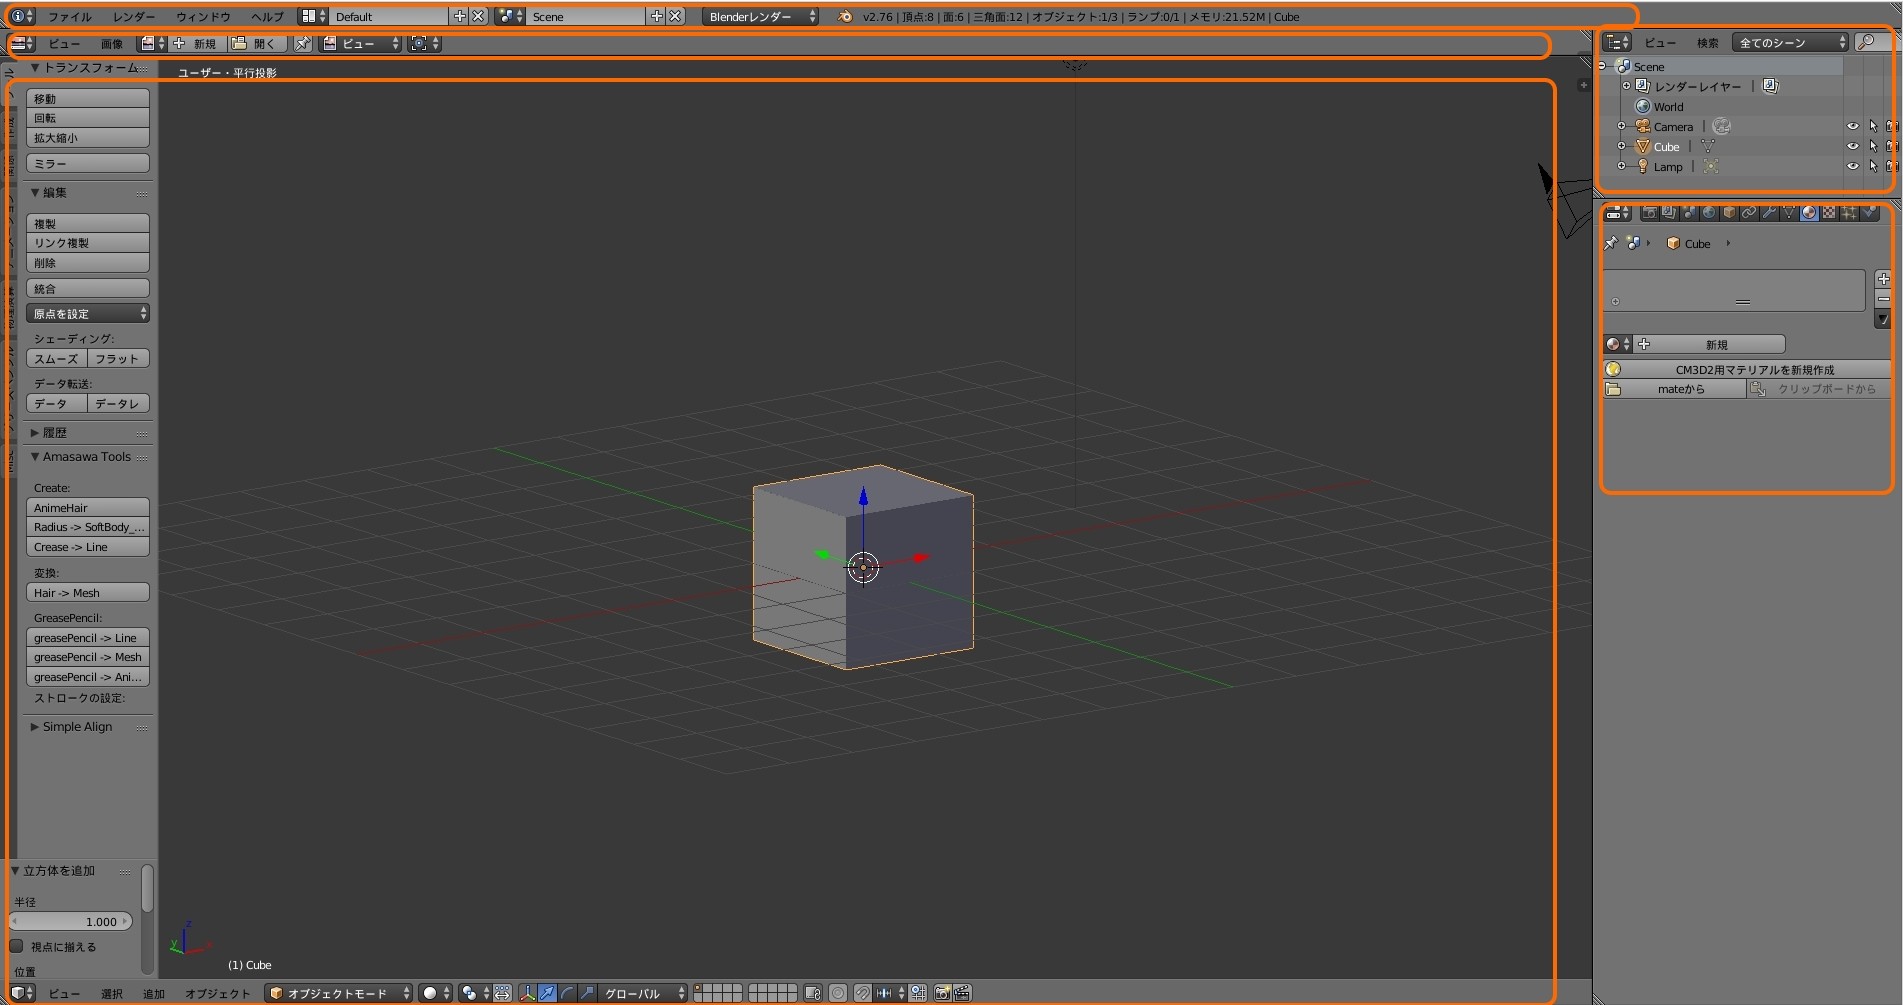Open the ウィンドウ menu
Image resolution: width=1903 pixels, height=1005 pixels.
coord(203,17)
